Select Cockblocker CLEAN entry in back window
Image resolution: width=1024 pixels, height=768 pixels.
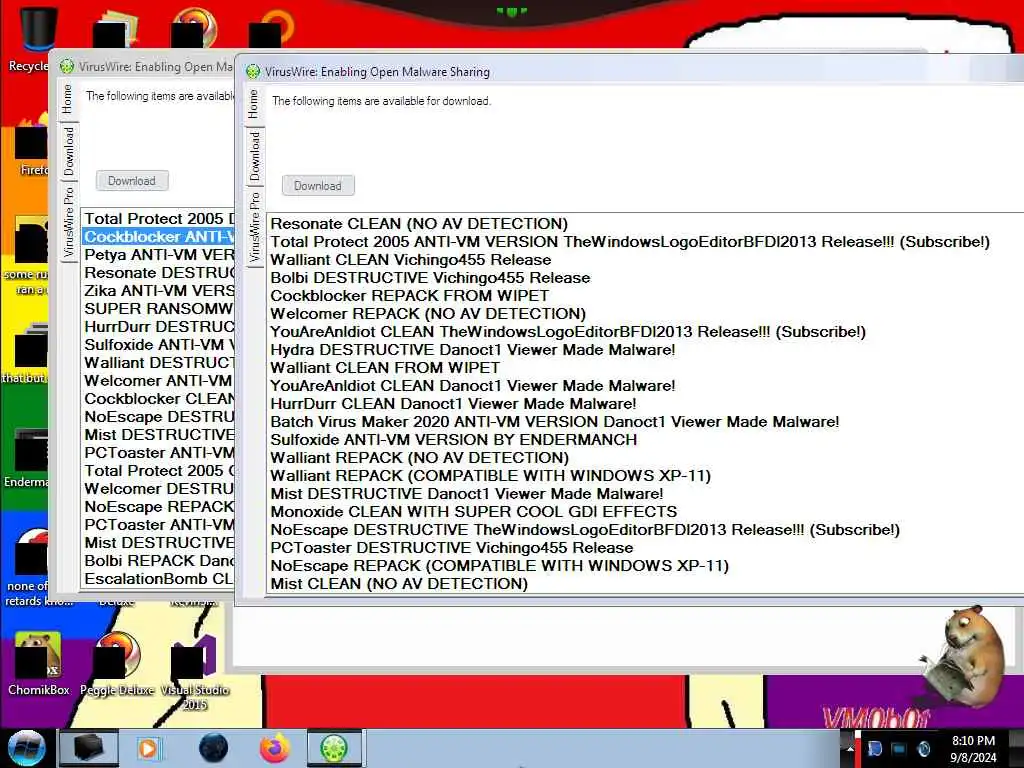(159, 398)
